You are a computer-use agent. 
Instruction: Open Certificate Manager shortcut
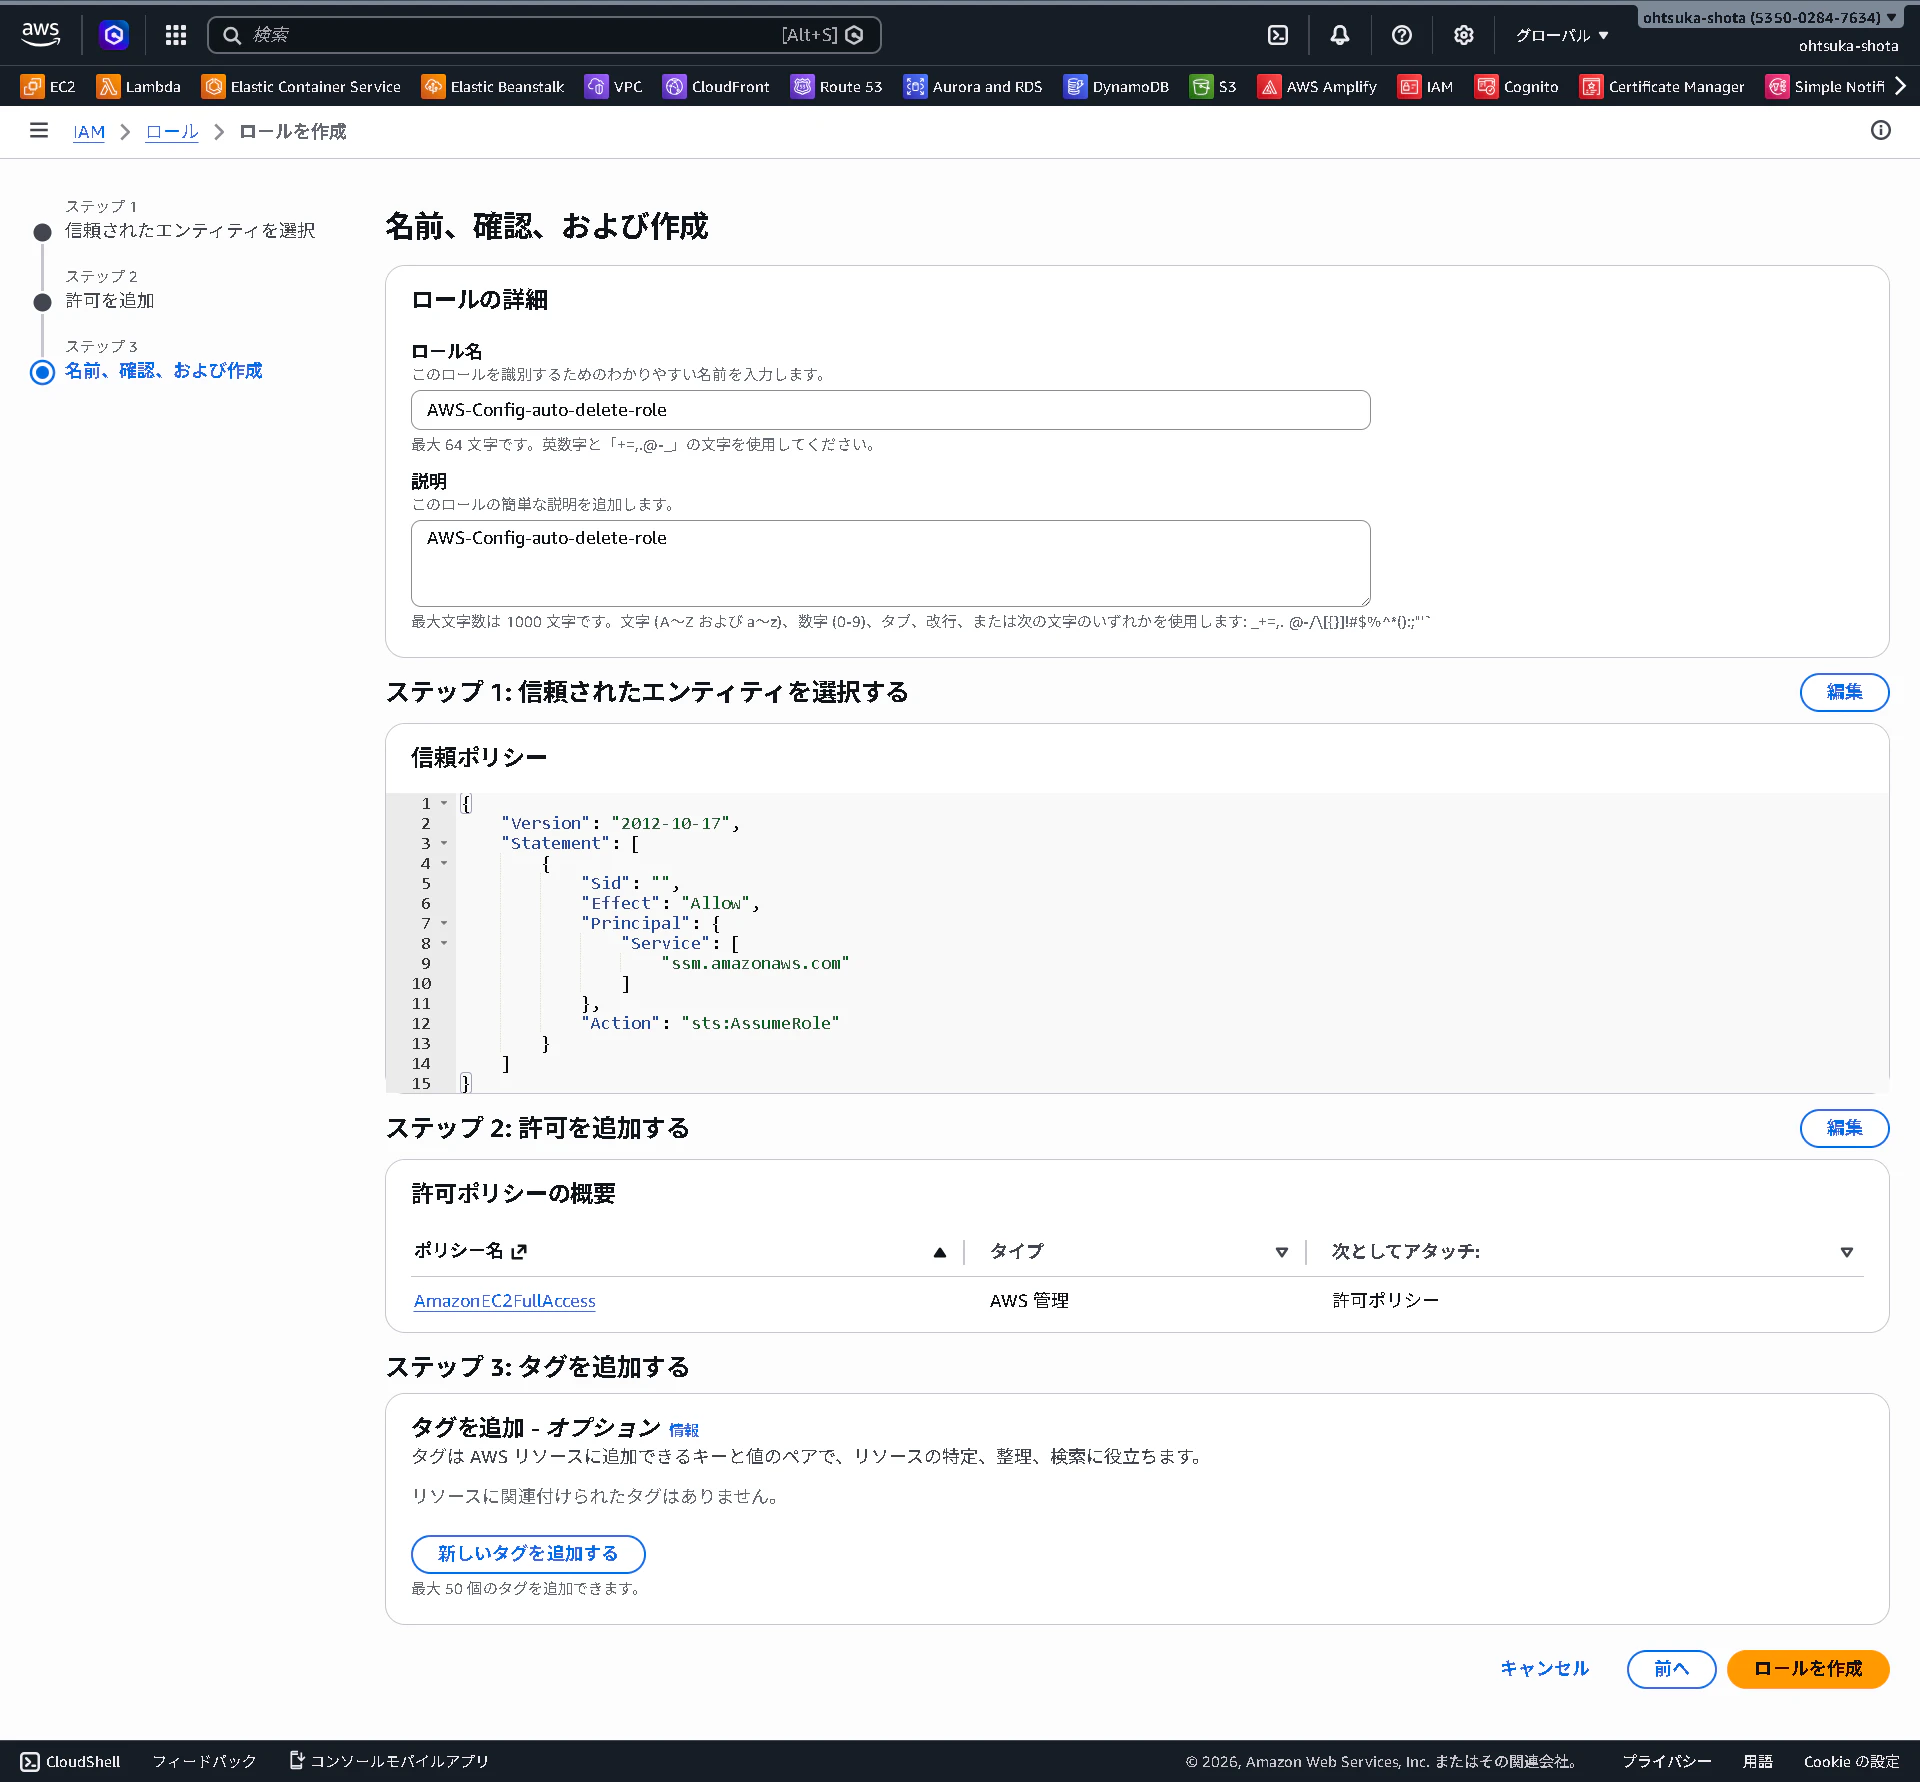click(1662, 87)
